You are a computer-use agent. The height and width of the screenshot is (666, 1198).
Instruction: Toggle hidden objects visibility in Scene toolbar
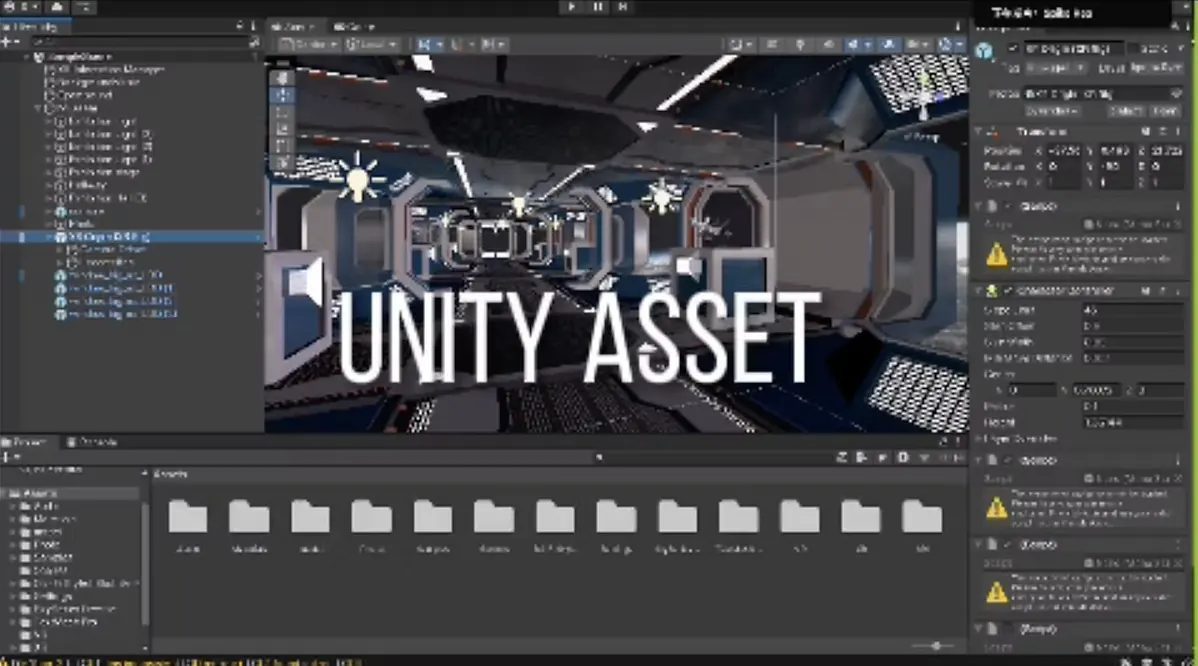click(x=889, y=45)
